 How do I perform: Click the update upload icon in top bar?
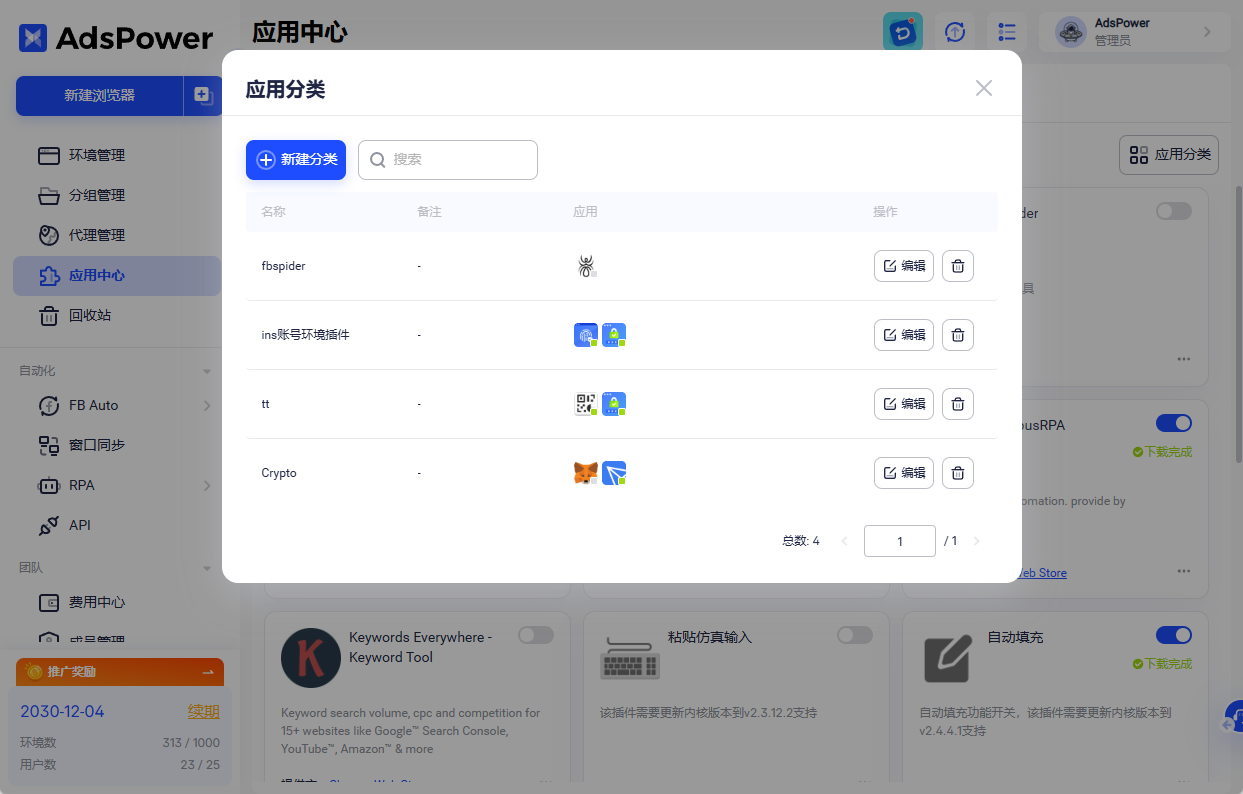[955, 32]
